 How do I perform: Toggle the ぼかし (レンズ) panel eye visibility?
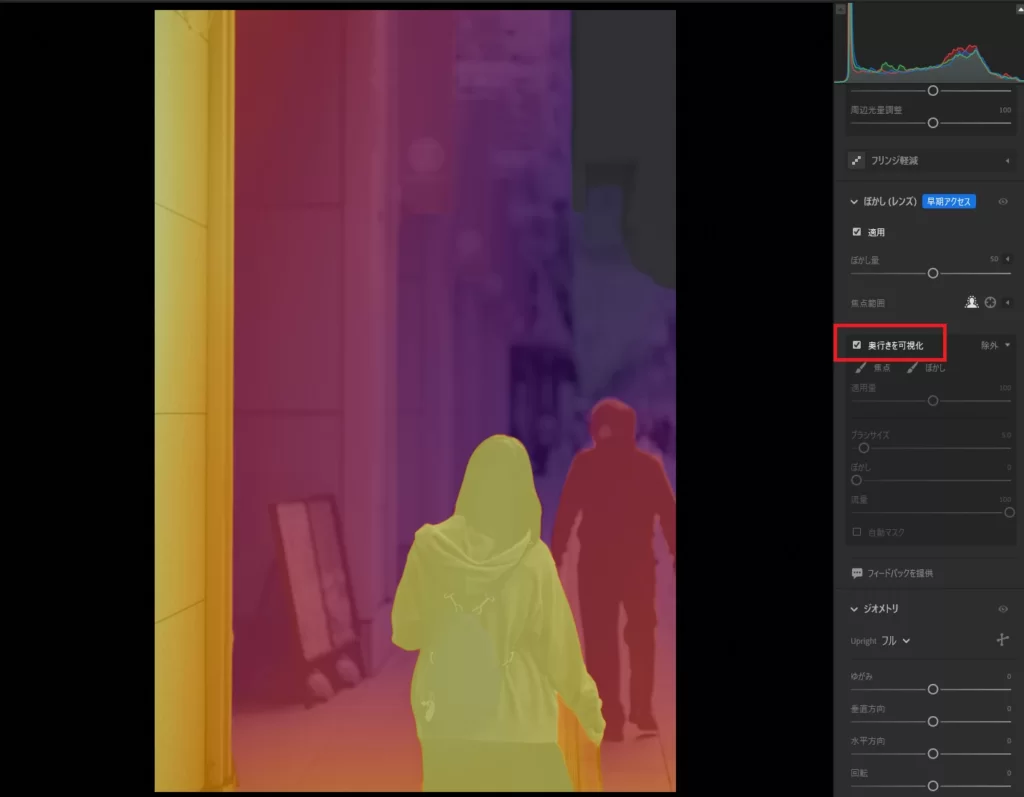(1003, 201)
